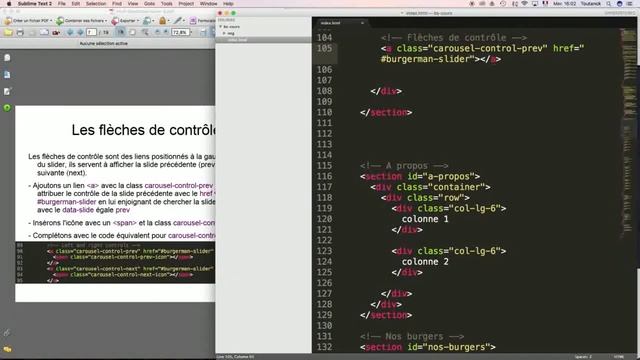
Task: Open the Time Machine icon in menu bar
Action: point(503,4)
